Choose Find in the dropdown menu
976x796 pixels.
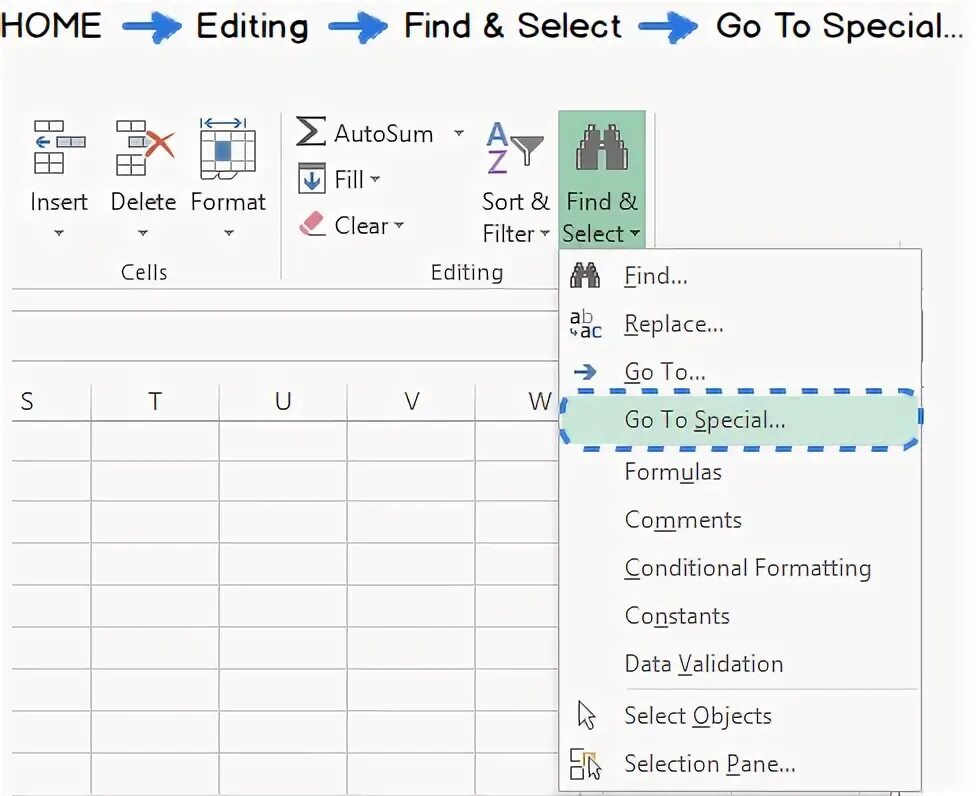pos(655,276)
